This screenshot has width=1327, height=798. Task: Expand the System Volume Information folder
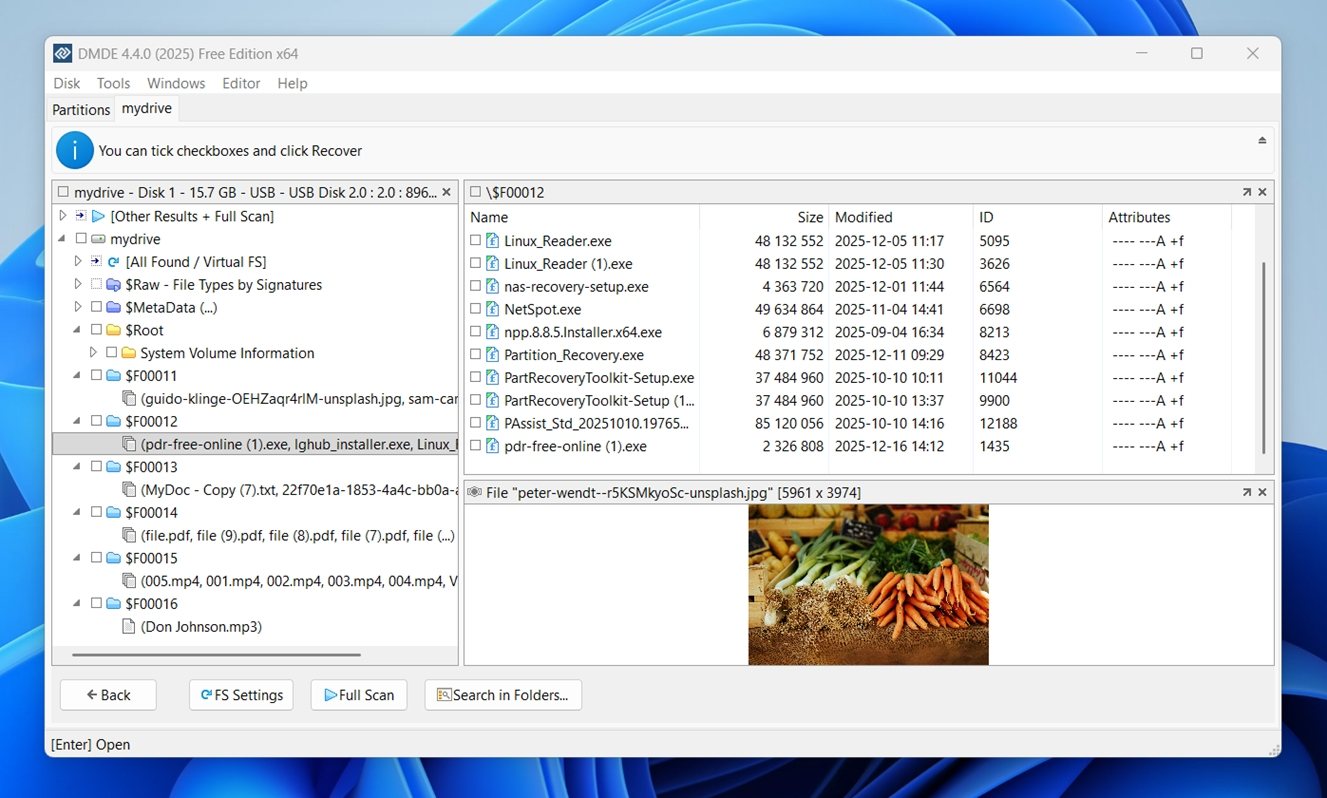click(93, 353)
